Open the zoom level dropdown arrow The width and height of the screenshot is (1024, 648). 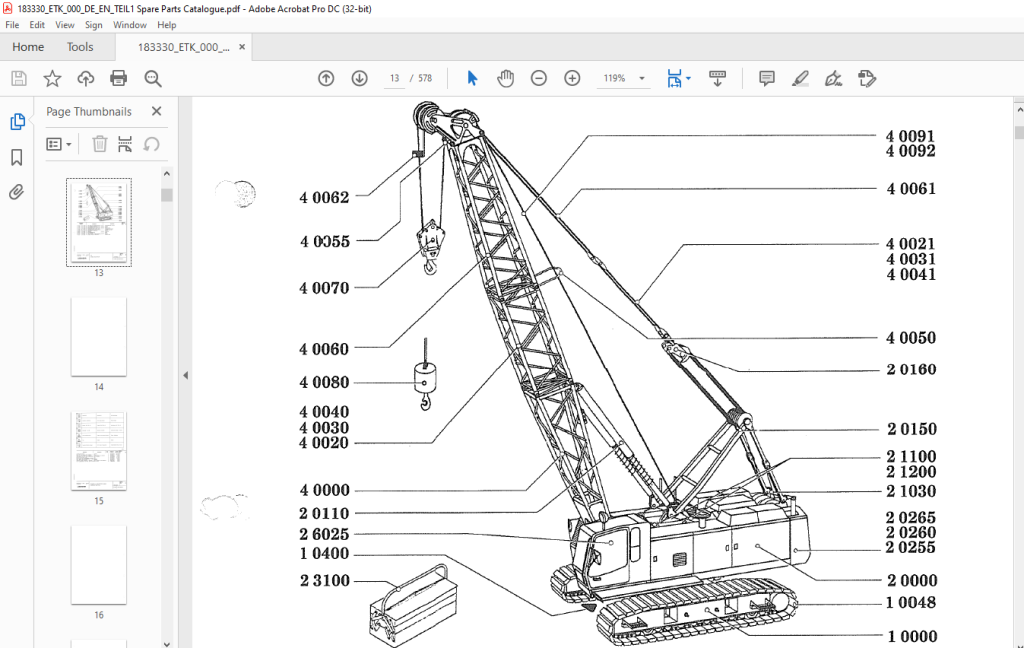pos(642,78)
